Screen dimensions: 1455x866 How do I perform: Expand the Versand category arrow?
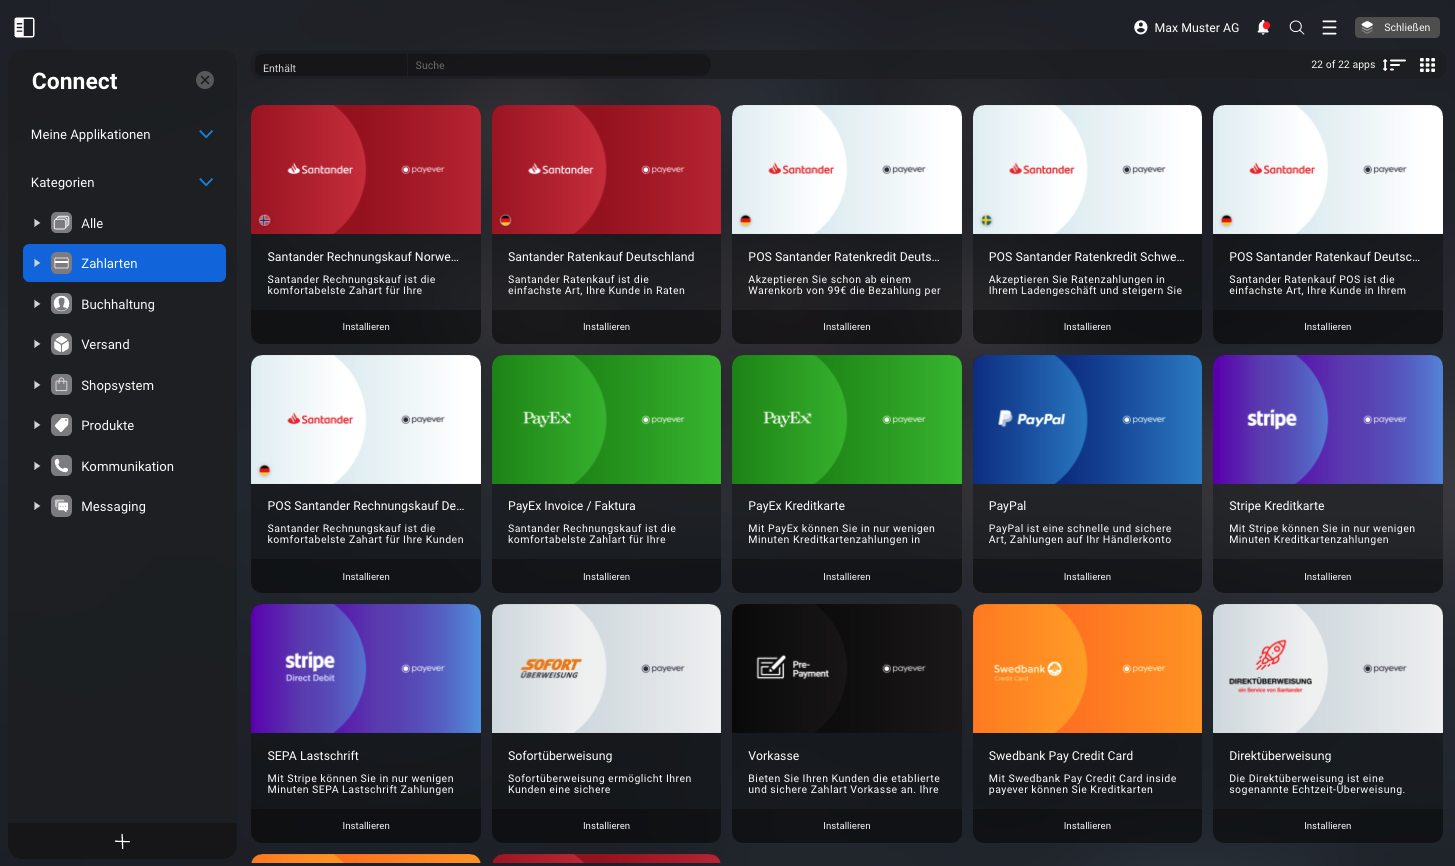(37, 344)
